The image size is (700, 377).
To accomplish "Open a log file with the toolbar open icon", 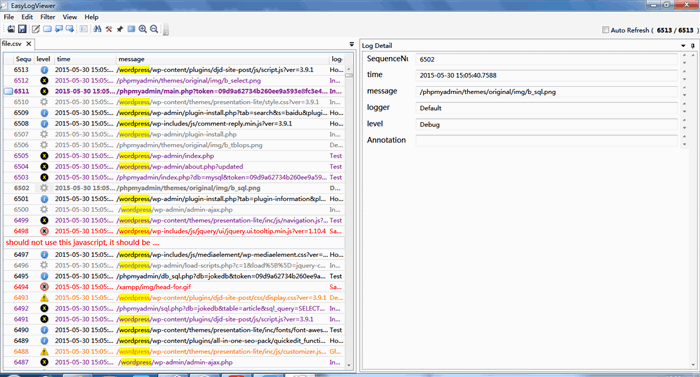I will 11,29.
